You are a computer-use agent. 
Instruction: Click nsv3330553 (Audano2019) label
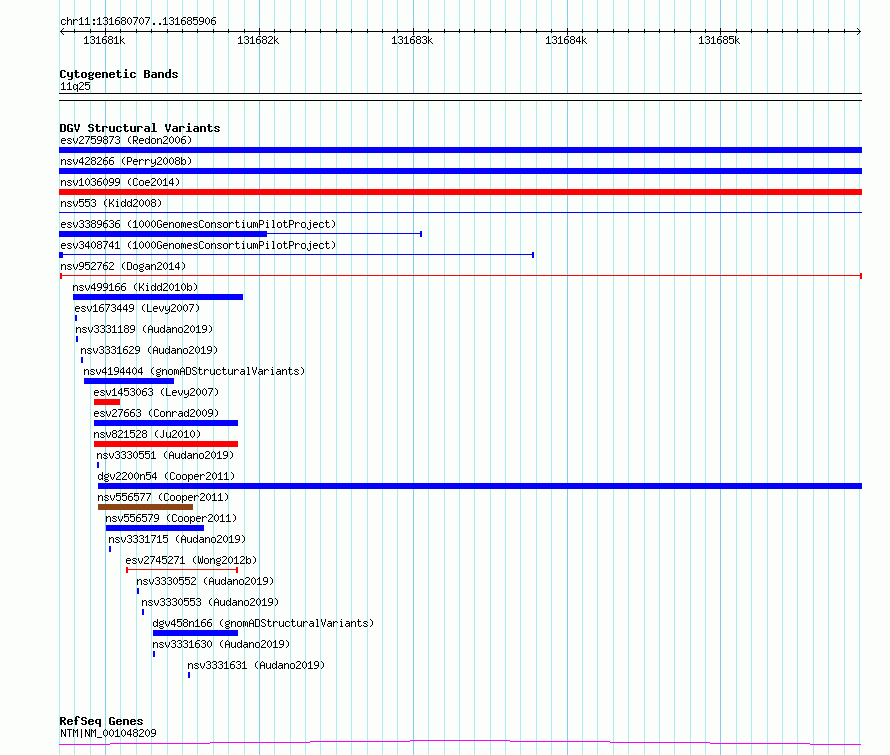(x=210, y=602)
